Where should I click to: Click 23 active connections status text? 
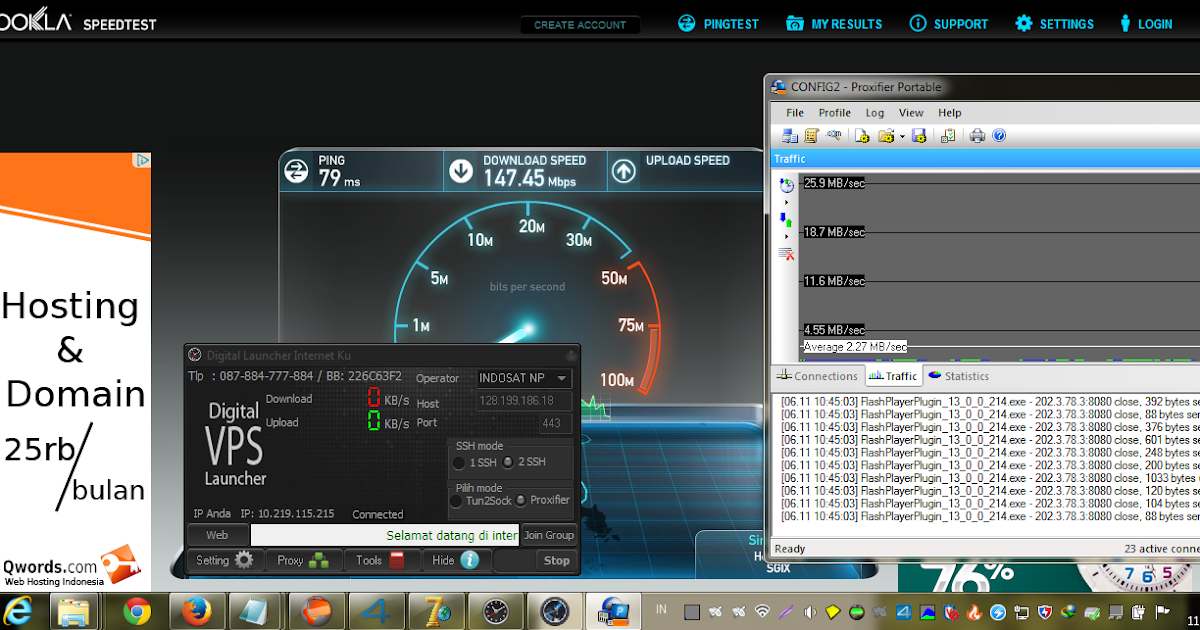click(1161, 548)
